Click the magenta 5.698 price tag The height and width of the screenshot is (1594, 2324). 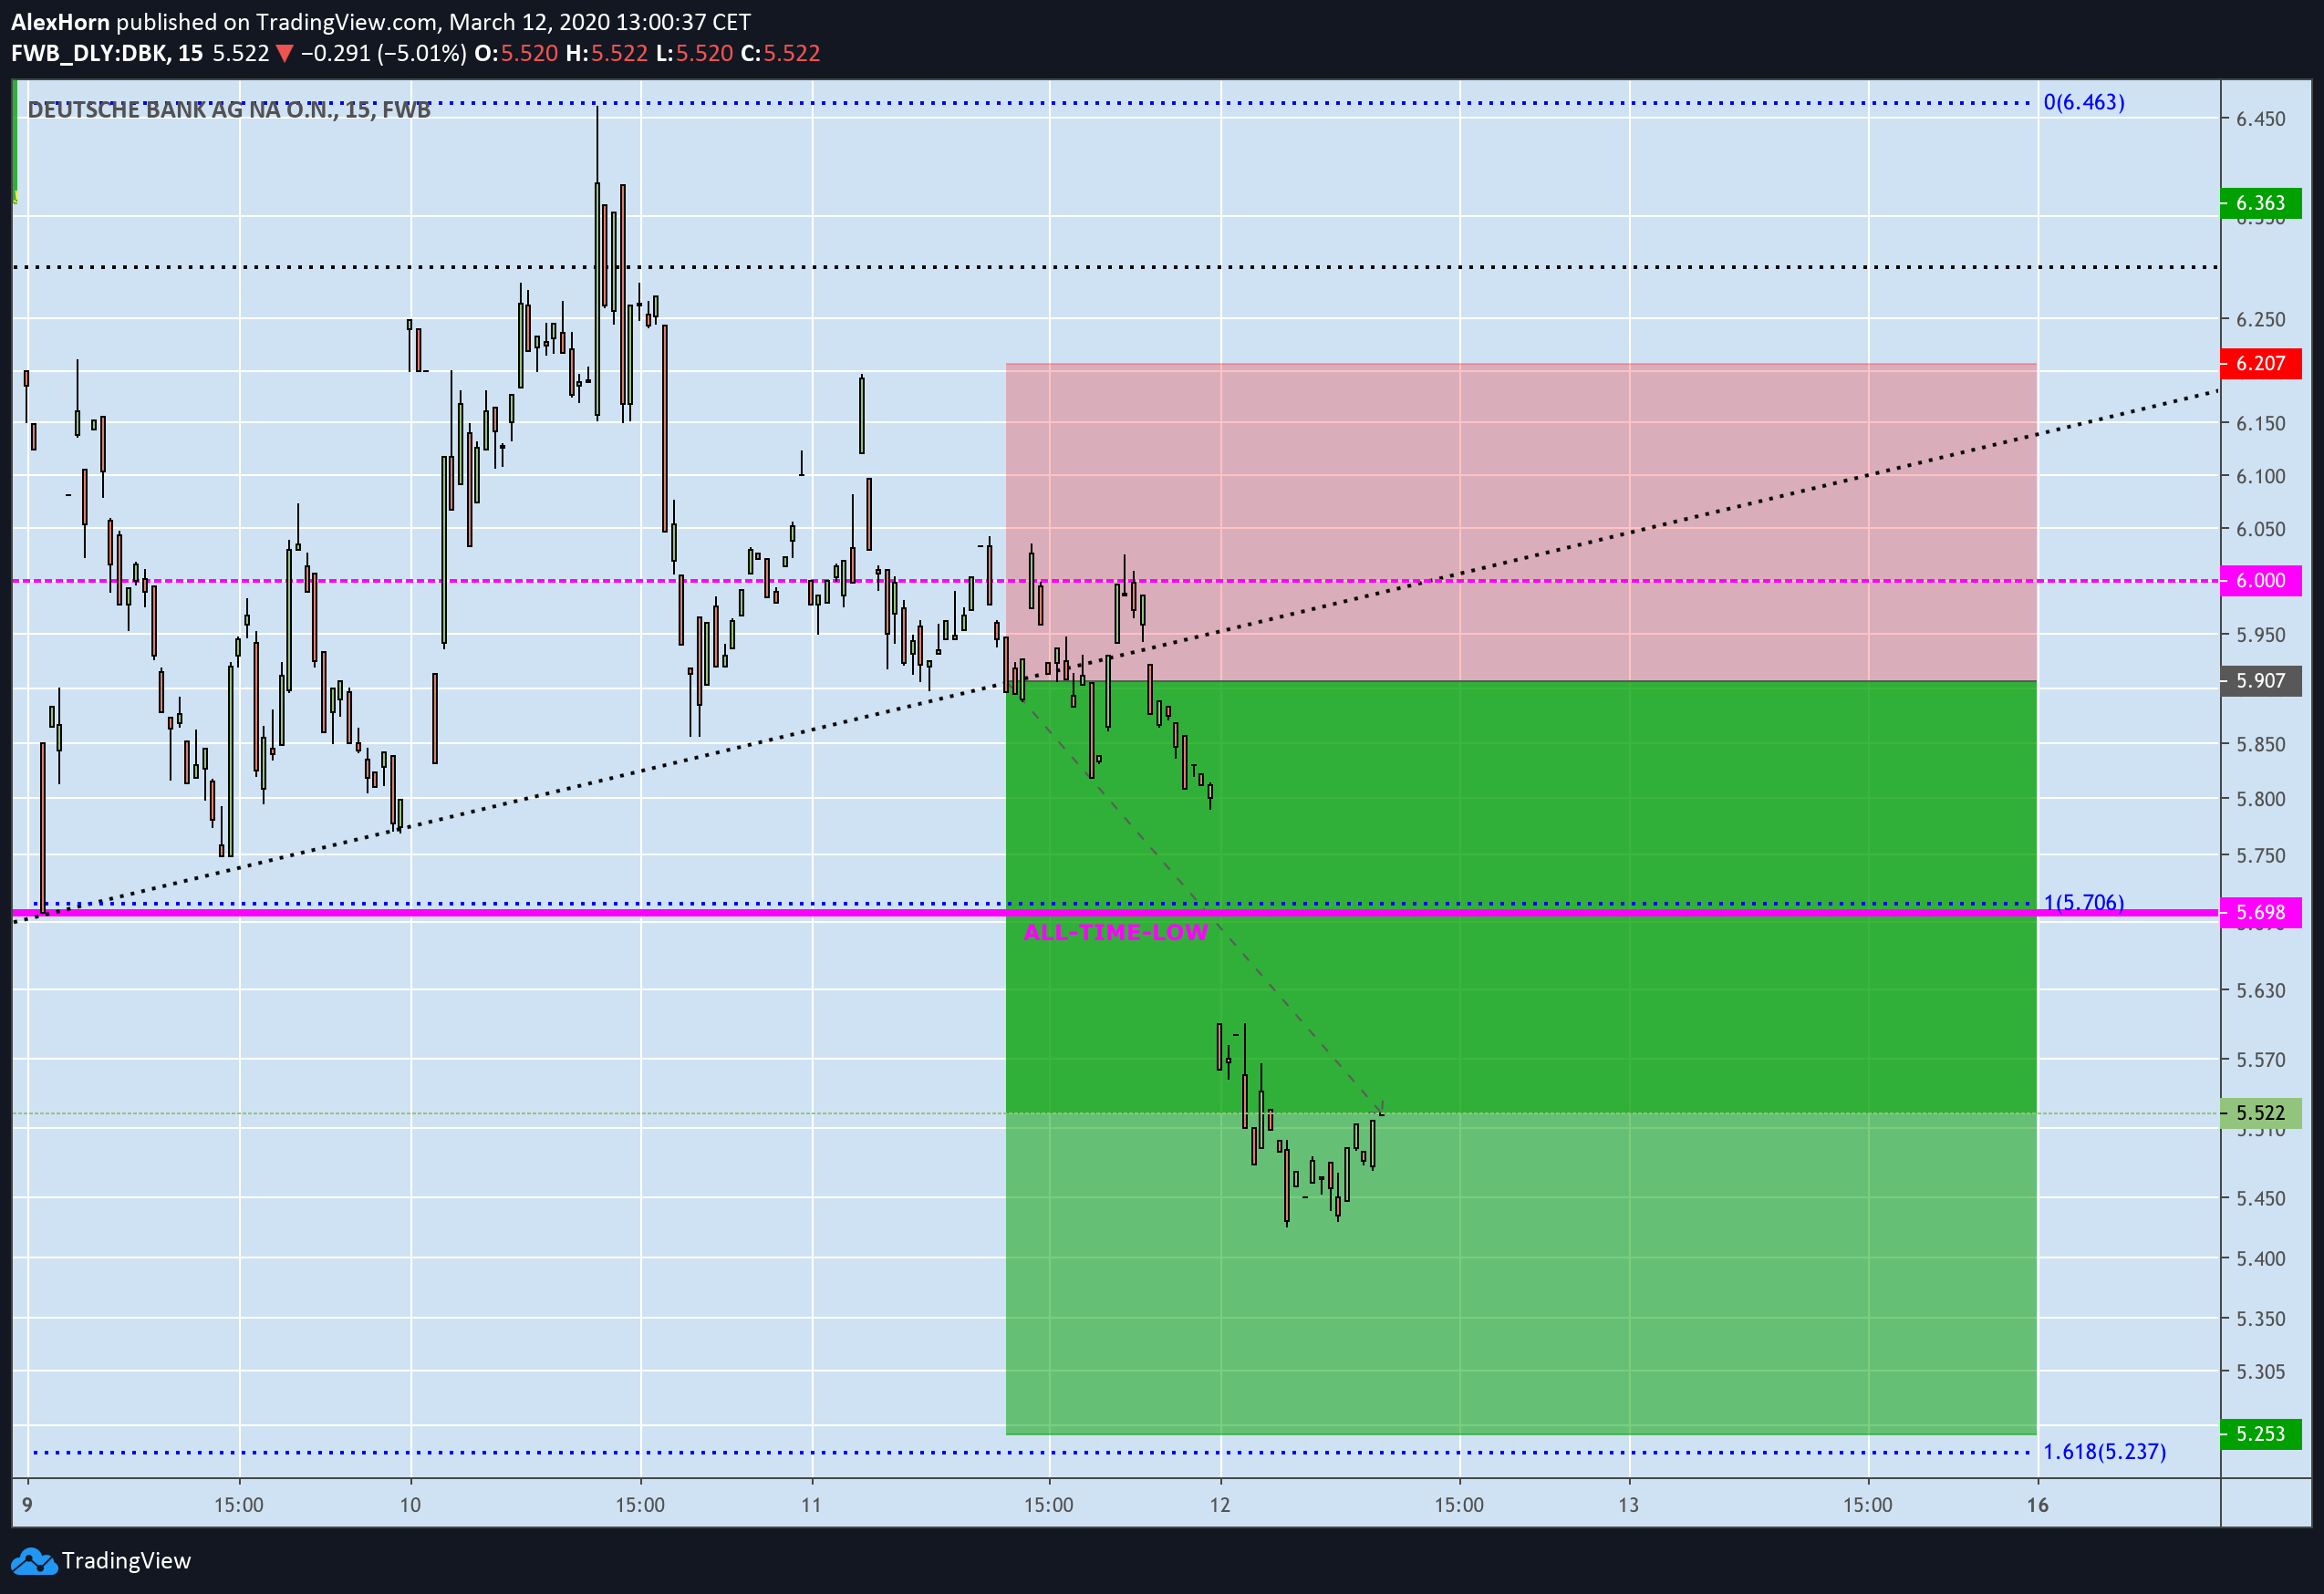tap(2261, 912)
